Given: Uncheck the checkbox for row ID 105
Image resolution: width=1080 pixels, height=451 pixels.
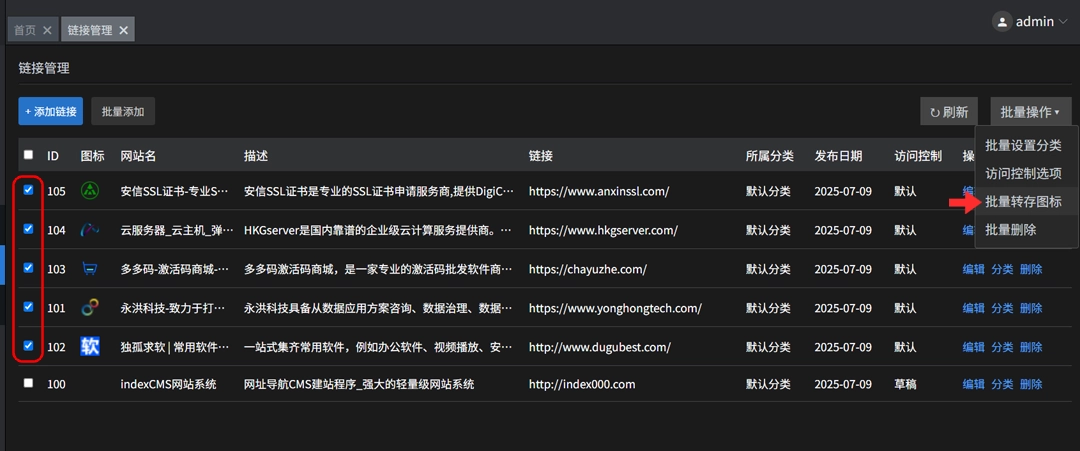Looking at the screenshot, I should tap(28, 190).
